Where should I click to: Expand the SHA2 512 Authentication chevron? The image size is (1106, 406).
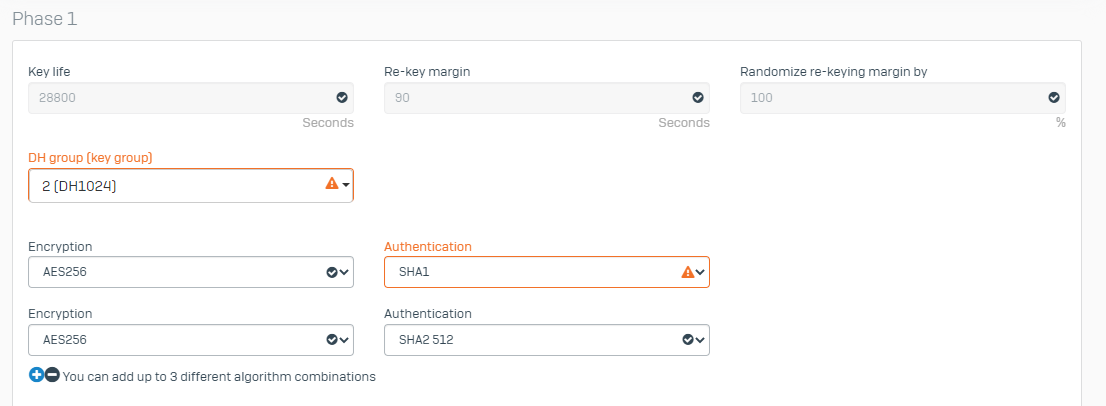[700, 340]
